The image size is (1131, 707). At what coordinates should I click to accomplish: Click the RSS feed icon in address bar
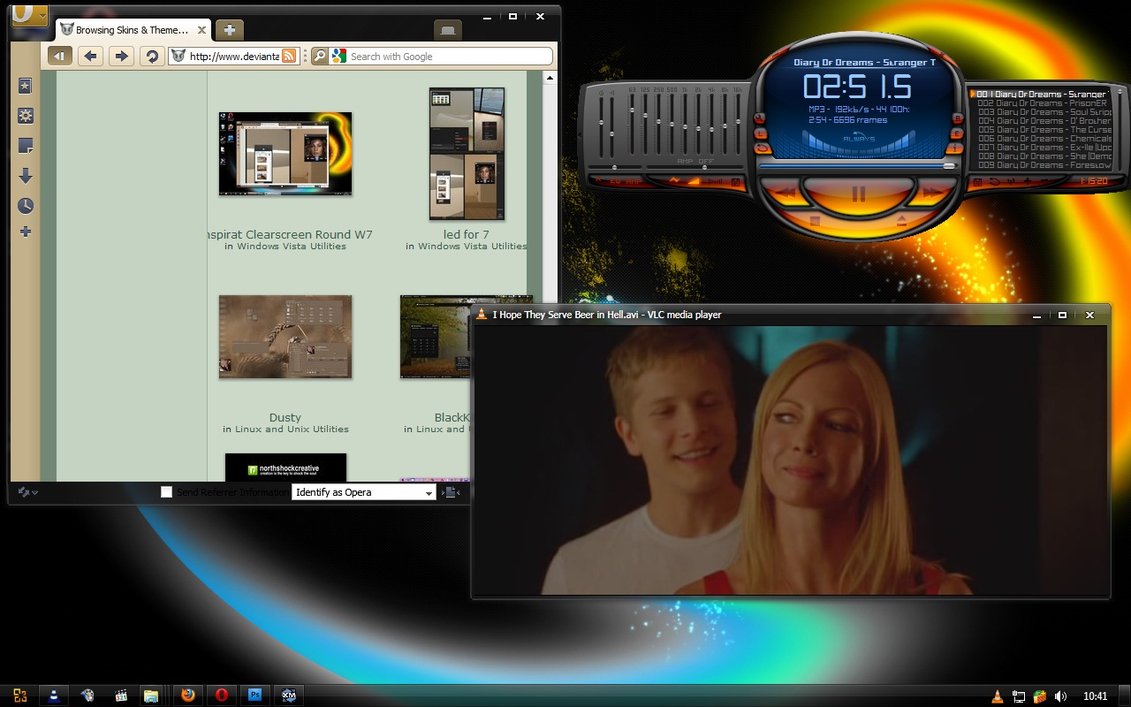[289, 56]
